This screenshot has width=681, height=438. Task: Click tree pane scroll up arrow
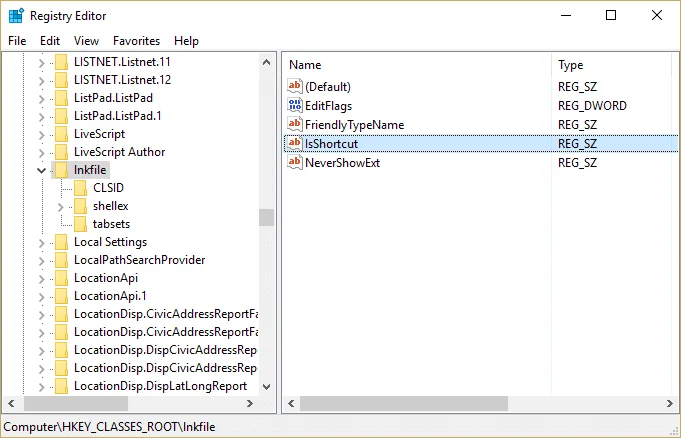[x=267, y=62]
